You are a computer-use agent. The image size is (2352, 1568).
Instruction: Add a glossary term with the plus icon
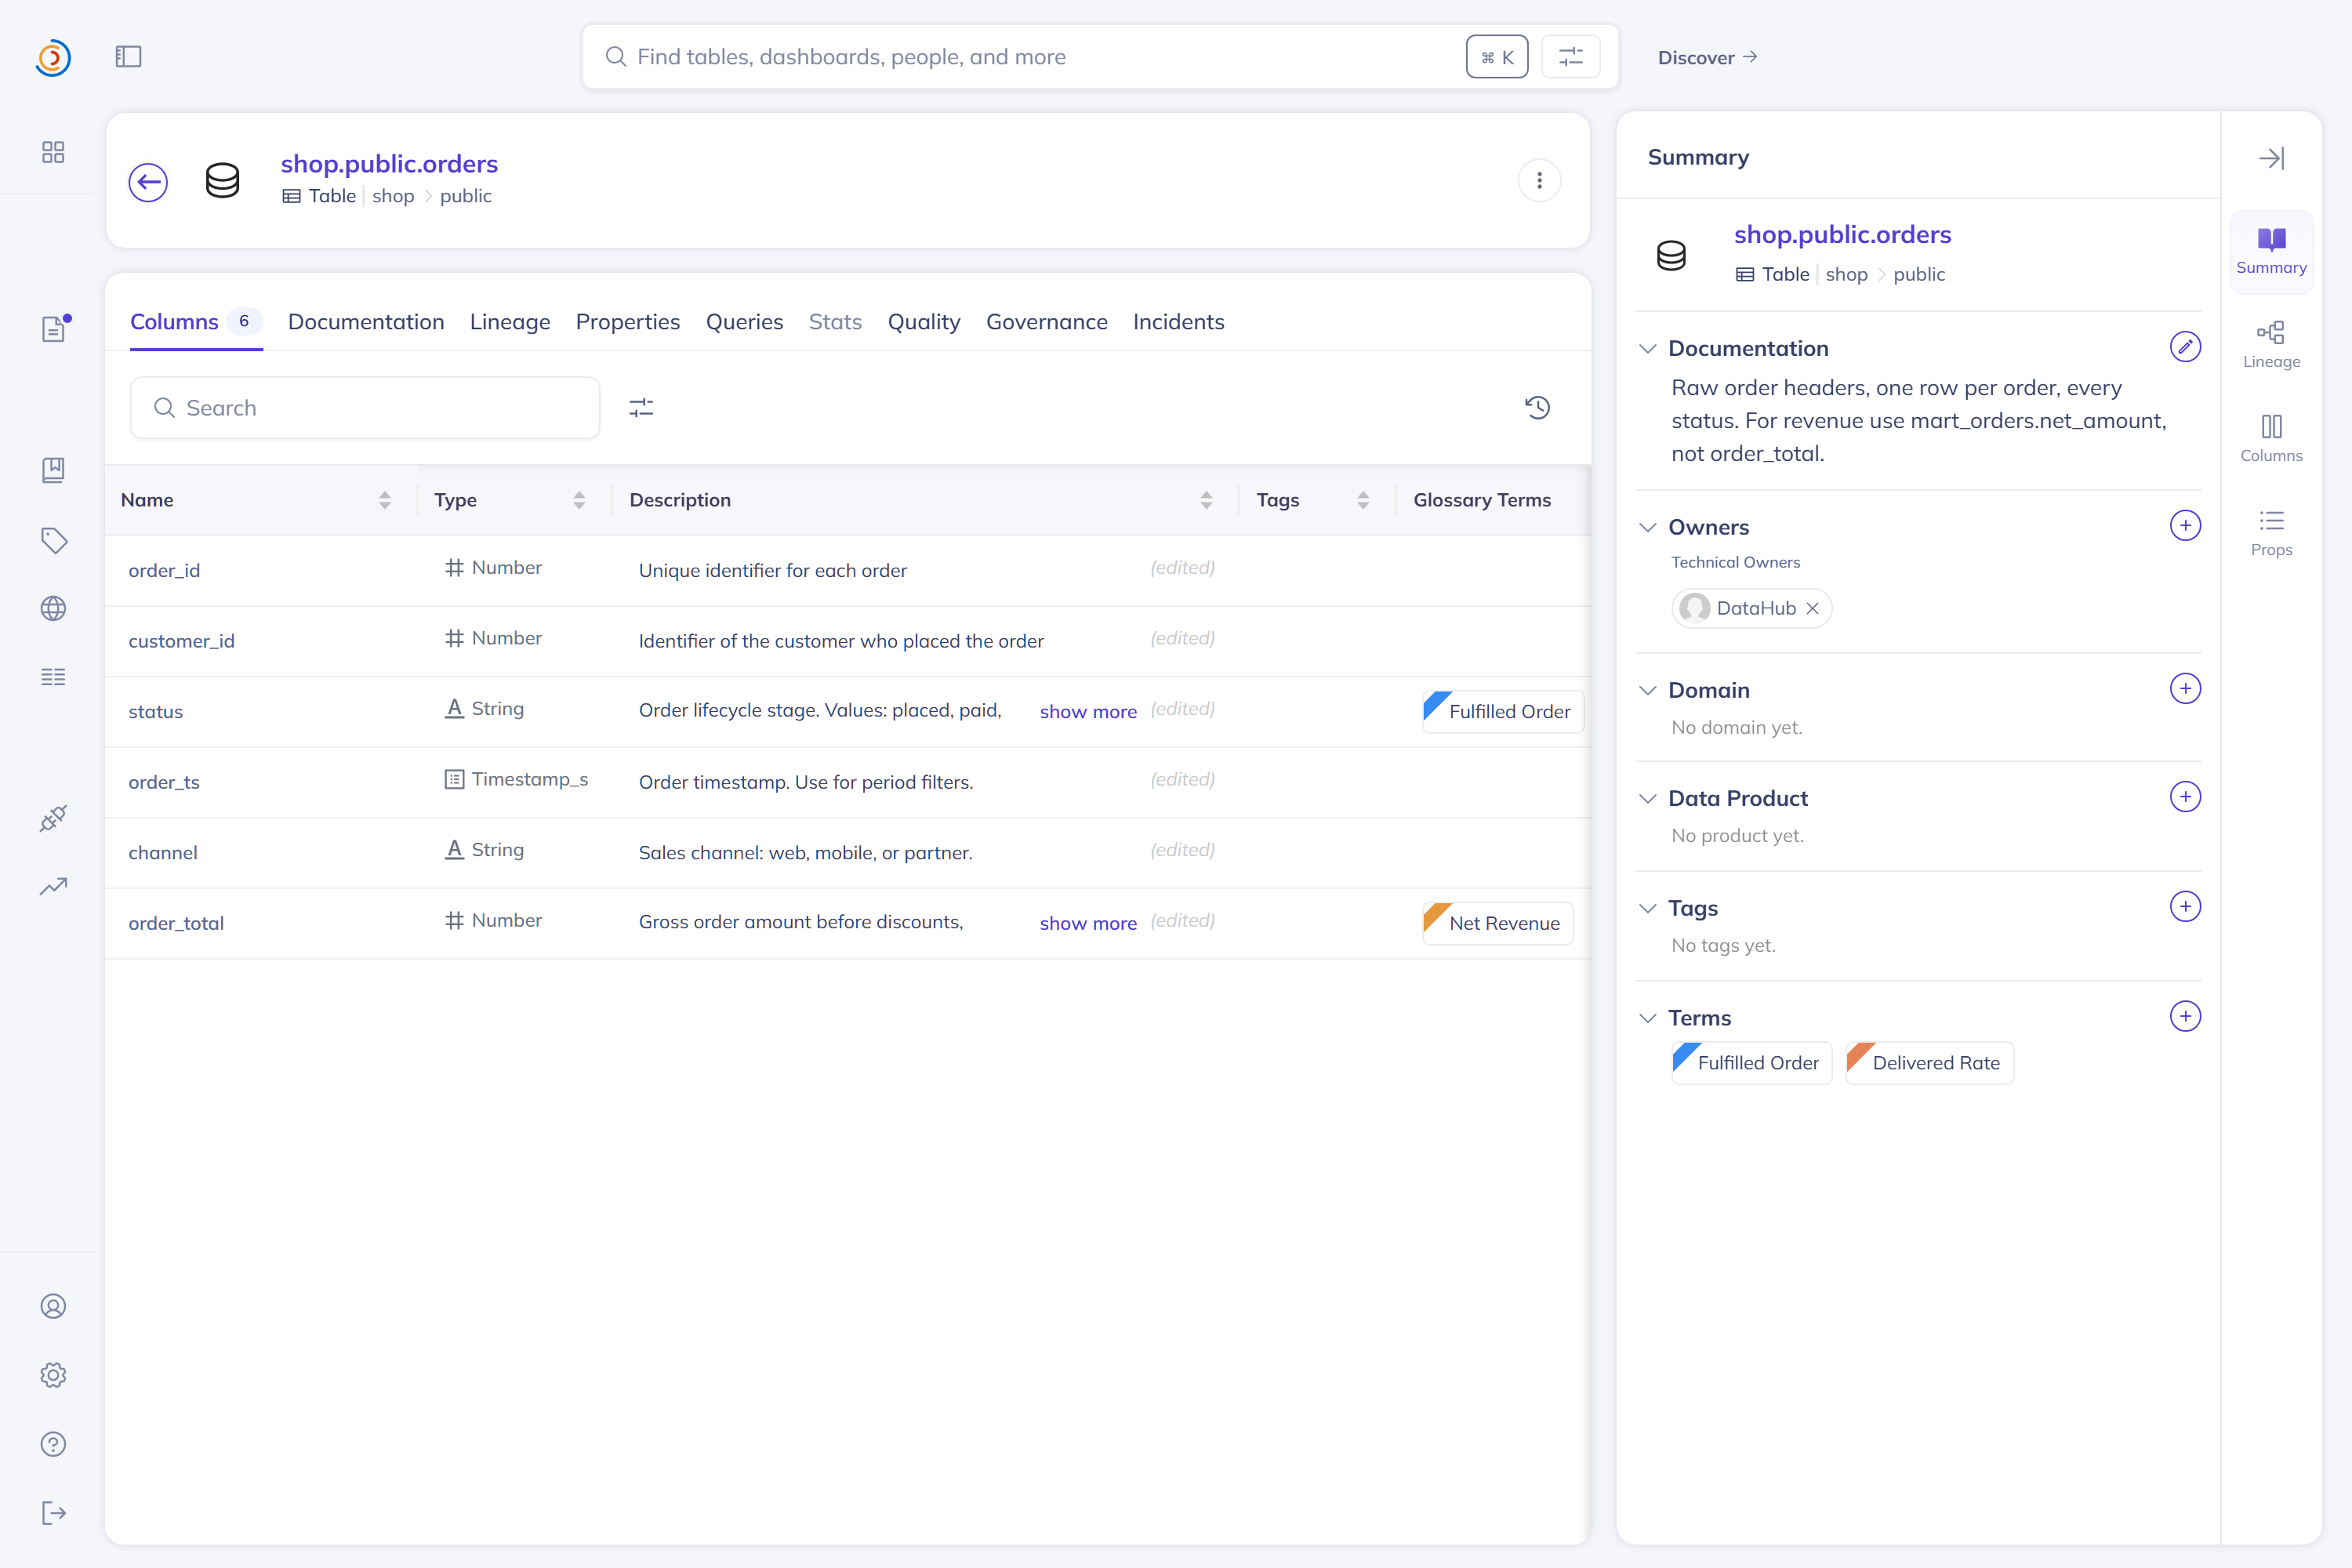tap(2185, 1016)
